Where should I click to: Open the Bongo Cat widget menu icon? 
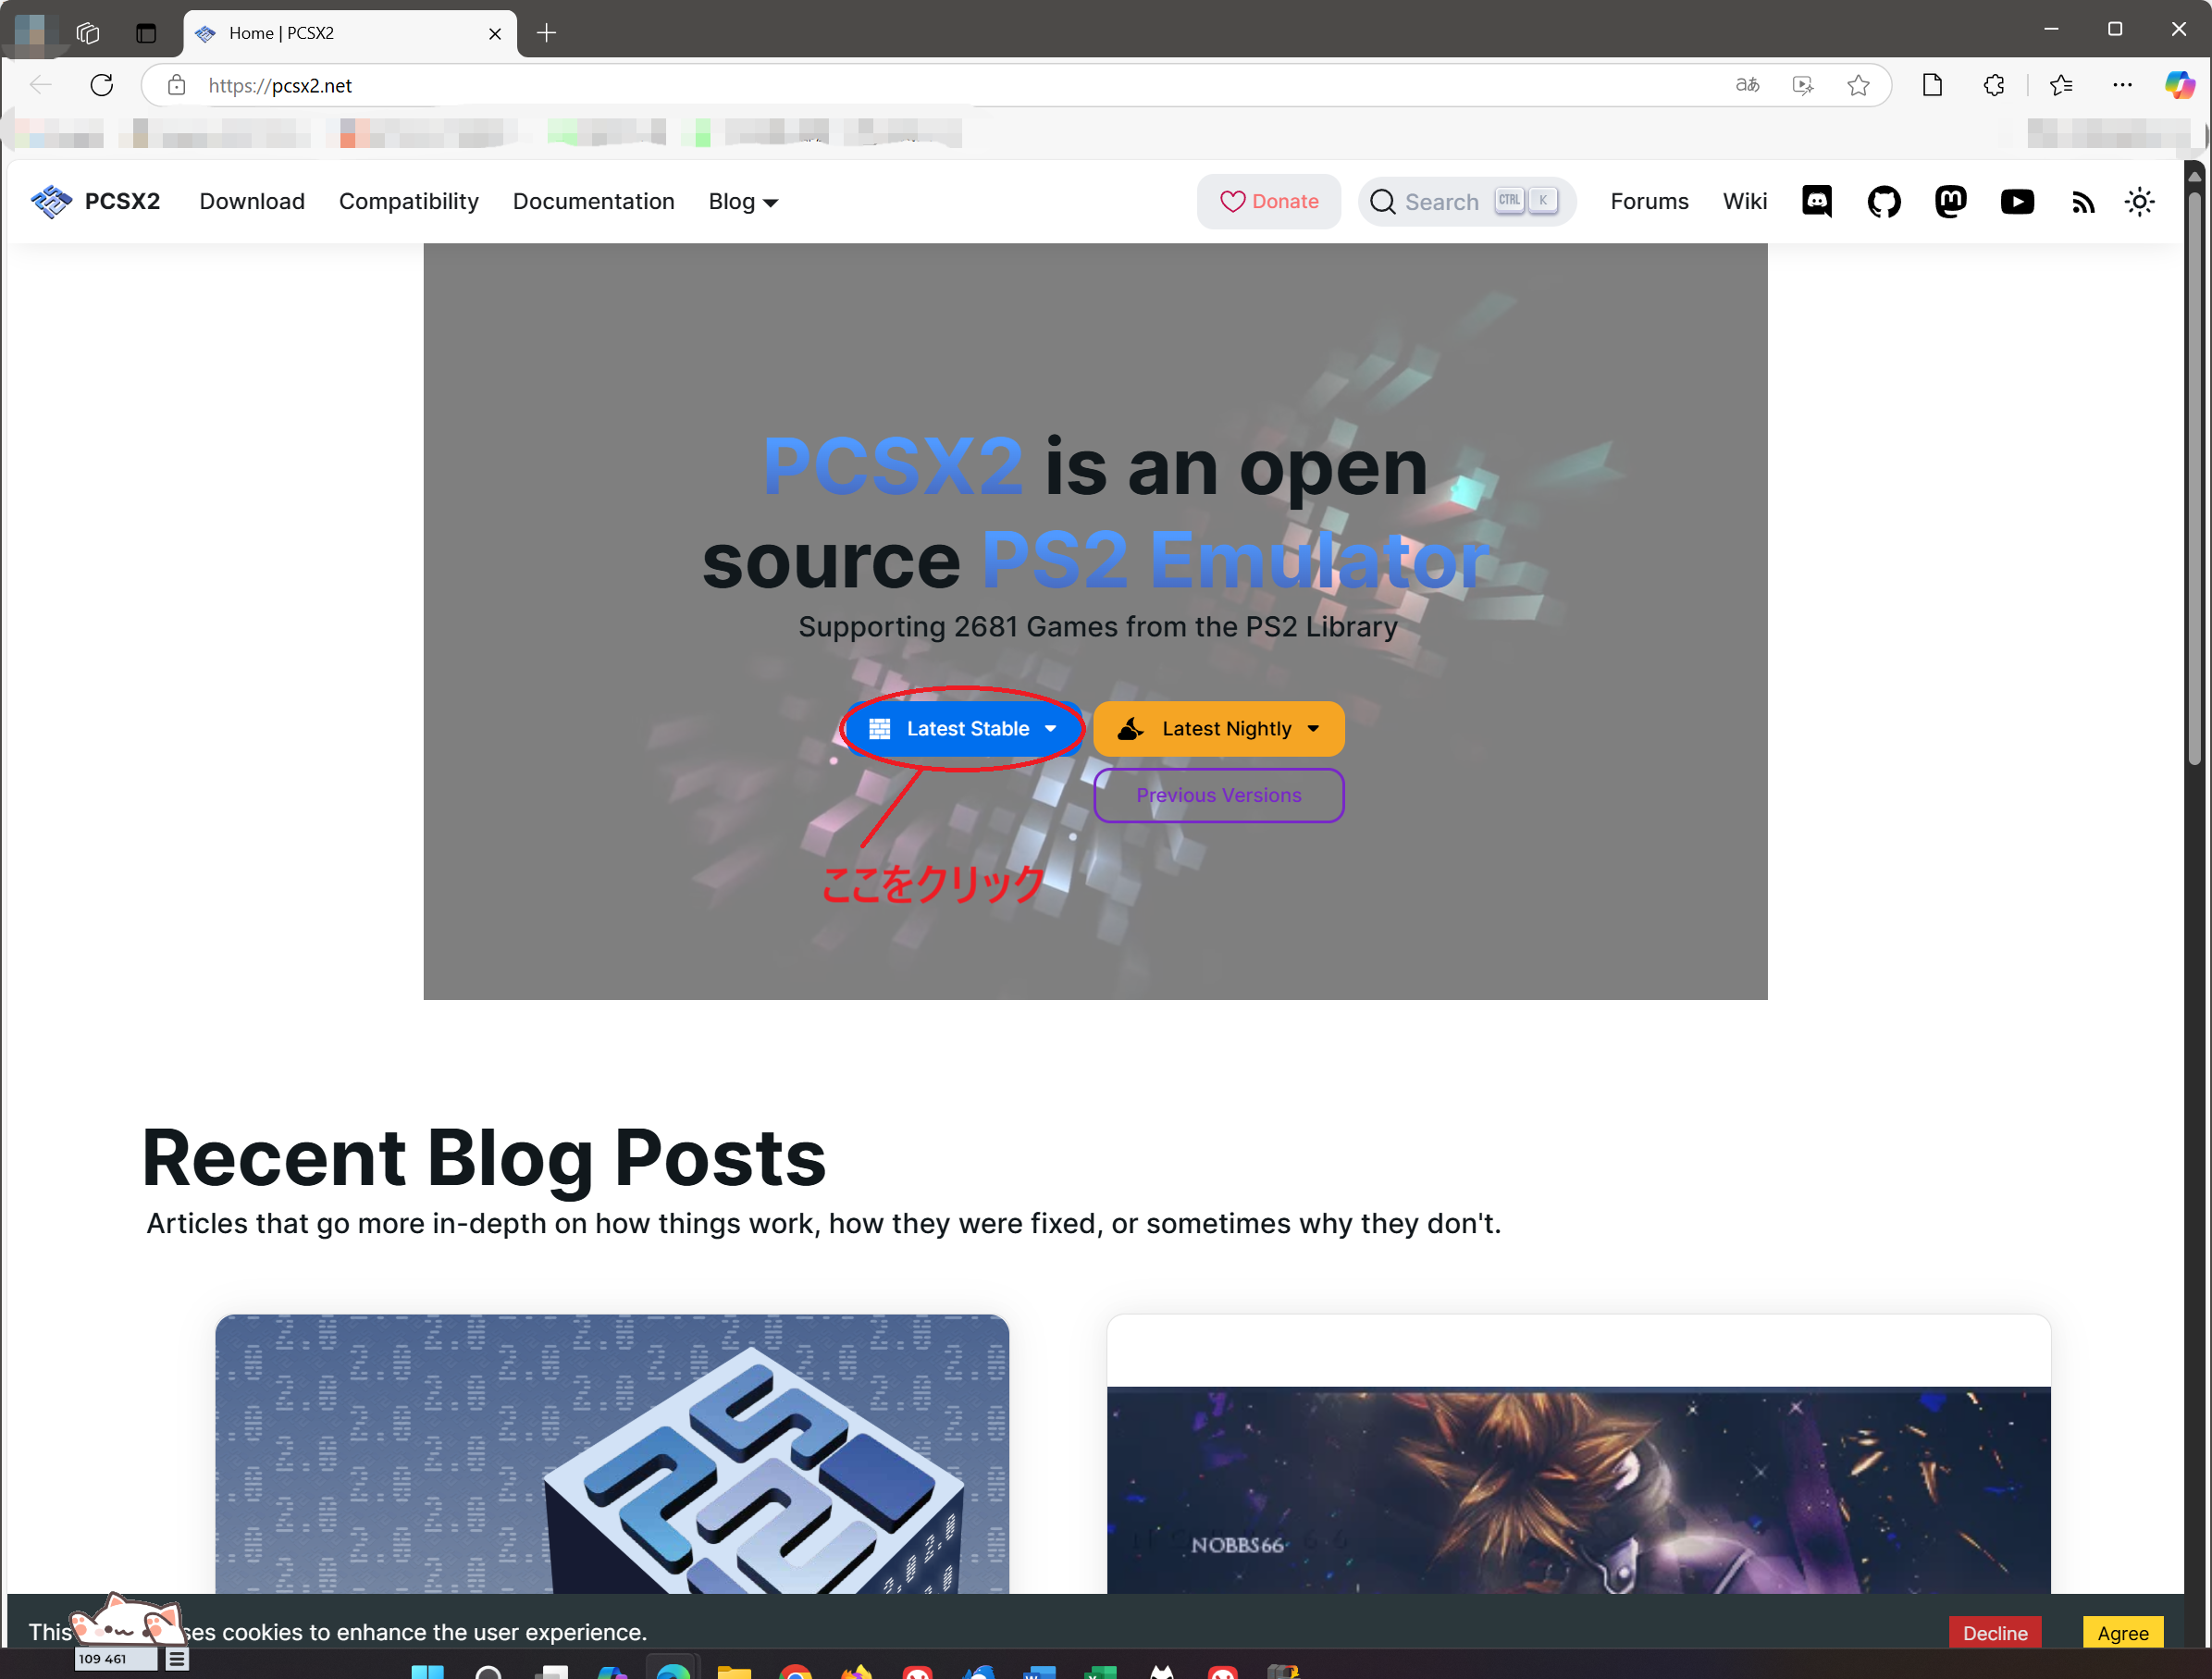tap(176, 1659)
